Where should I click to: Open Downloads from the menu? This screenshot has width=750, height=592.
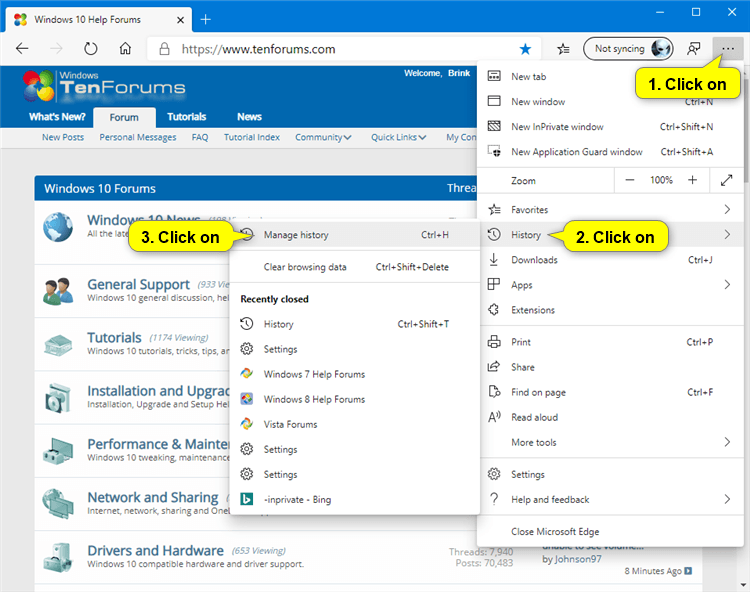[610, 260]
